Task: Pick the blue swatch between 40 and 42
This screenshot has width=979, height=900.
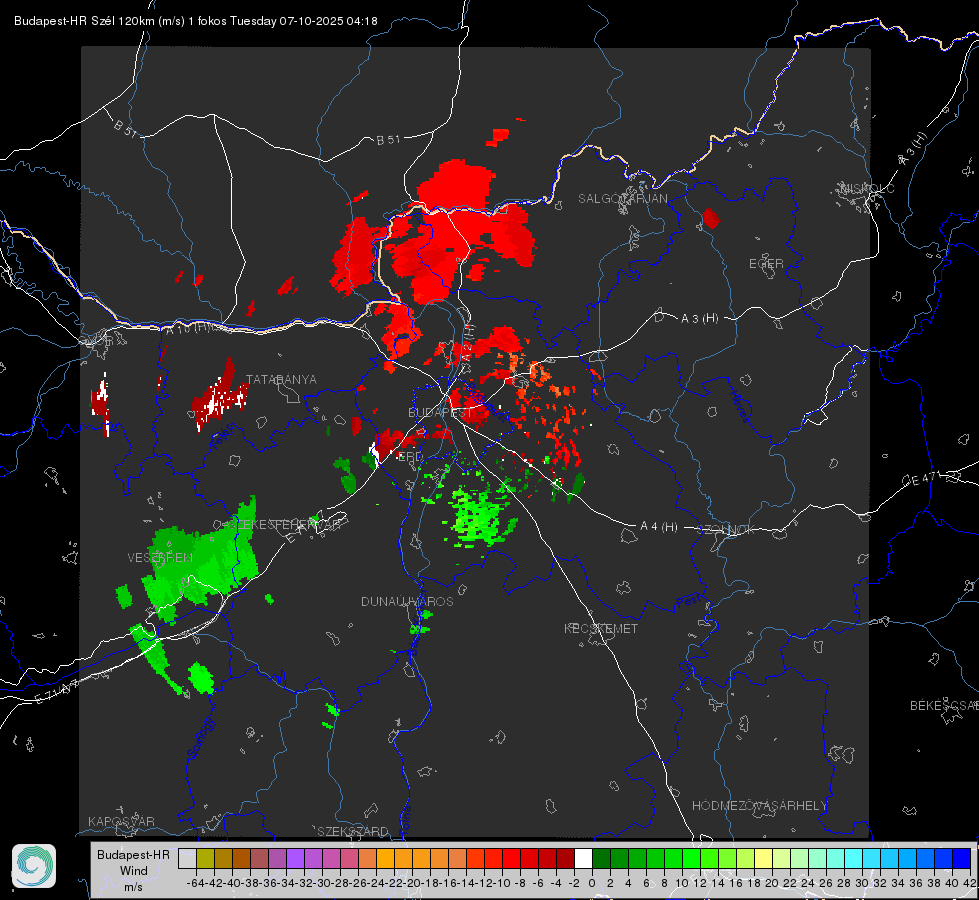Action: [962, 858]
